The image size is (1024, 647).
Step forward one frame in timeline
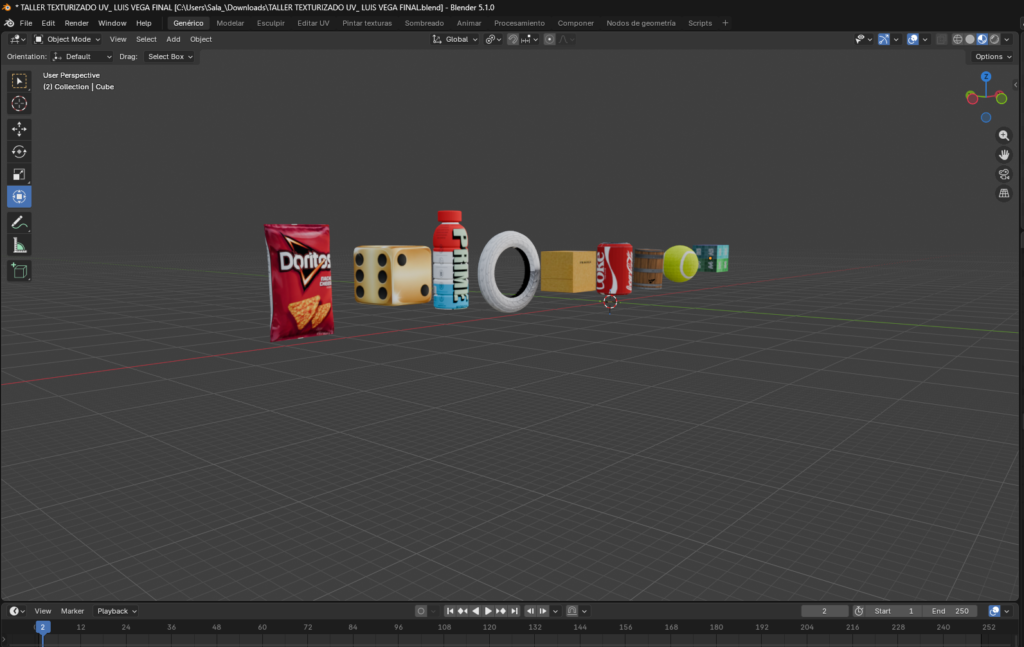pos(543,611)
